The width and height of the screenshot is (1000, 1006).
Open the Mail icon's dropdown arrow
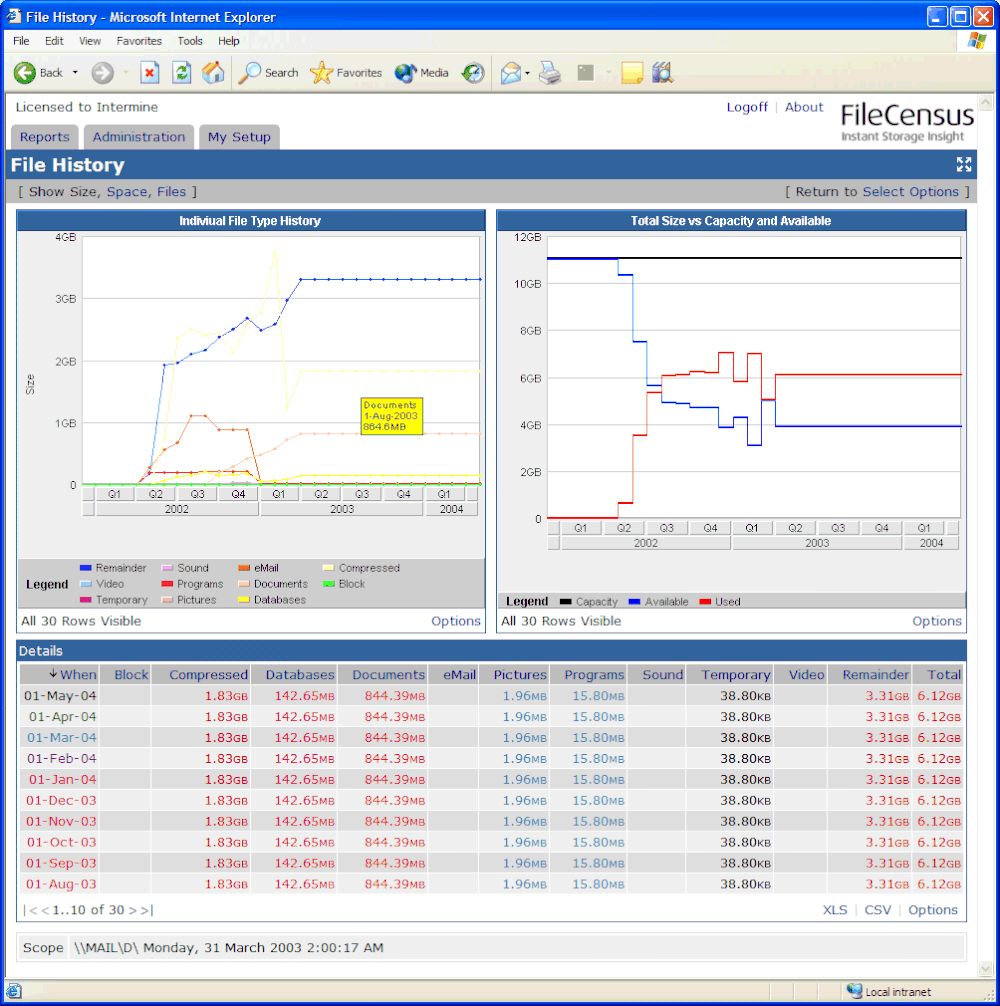(x=526, y=72)
